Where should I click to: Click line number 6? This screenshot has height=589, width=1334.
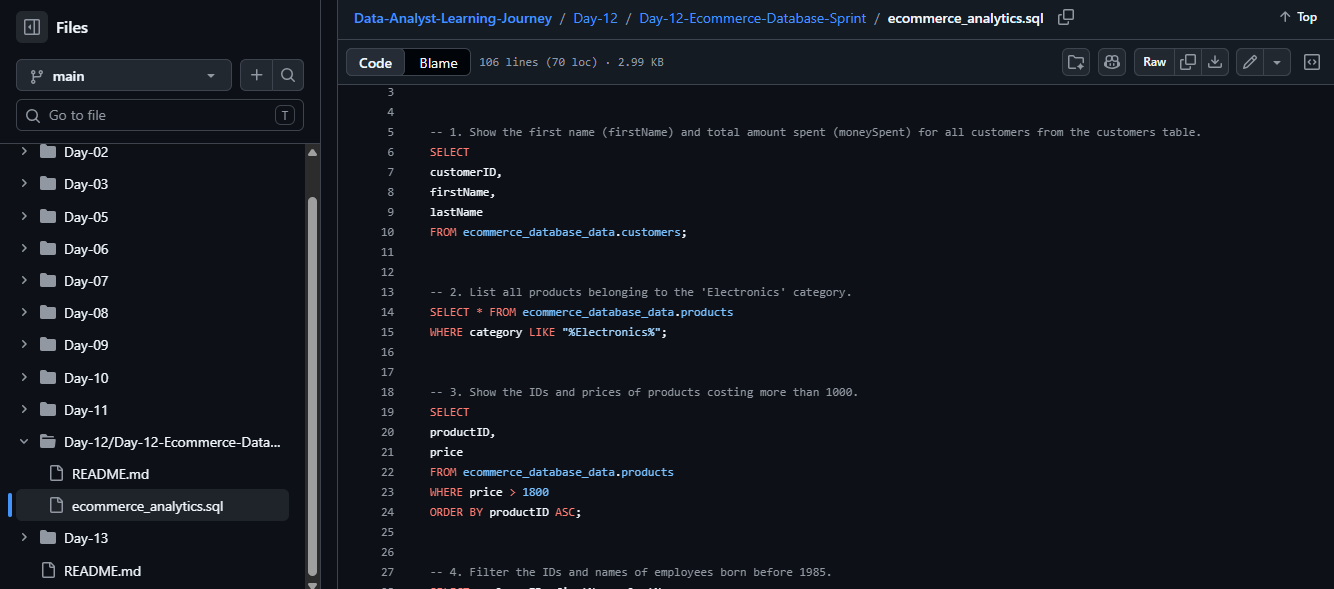point(391,152)
